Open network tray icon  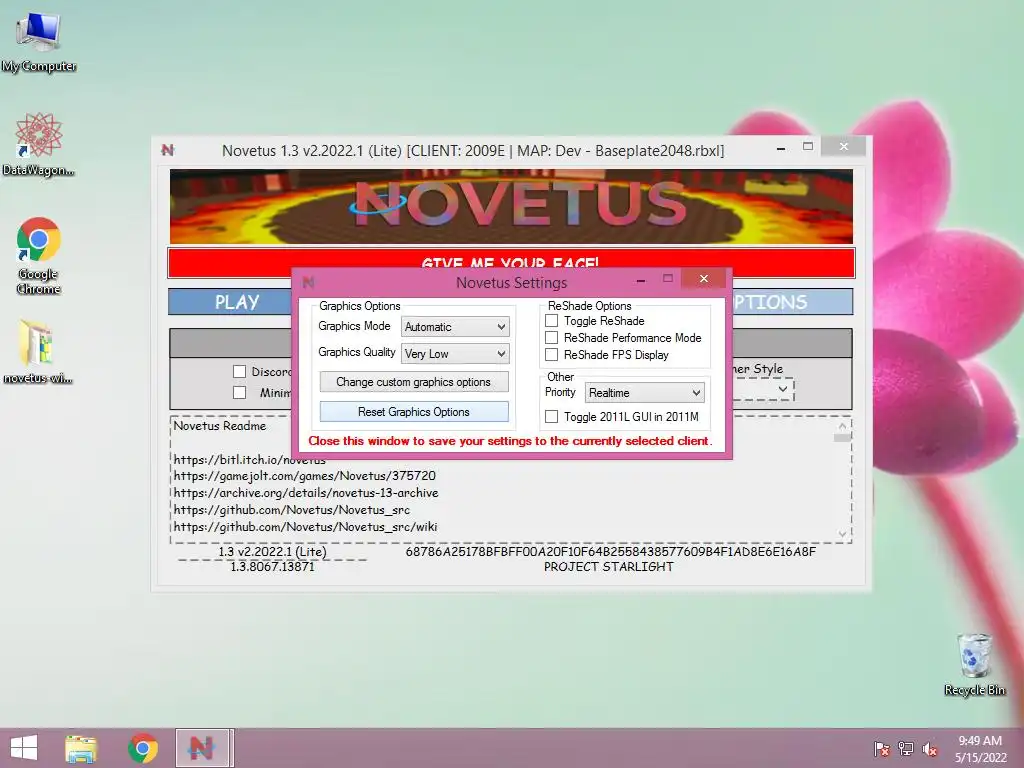906,748
